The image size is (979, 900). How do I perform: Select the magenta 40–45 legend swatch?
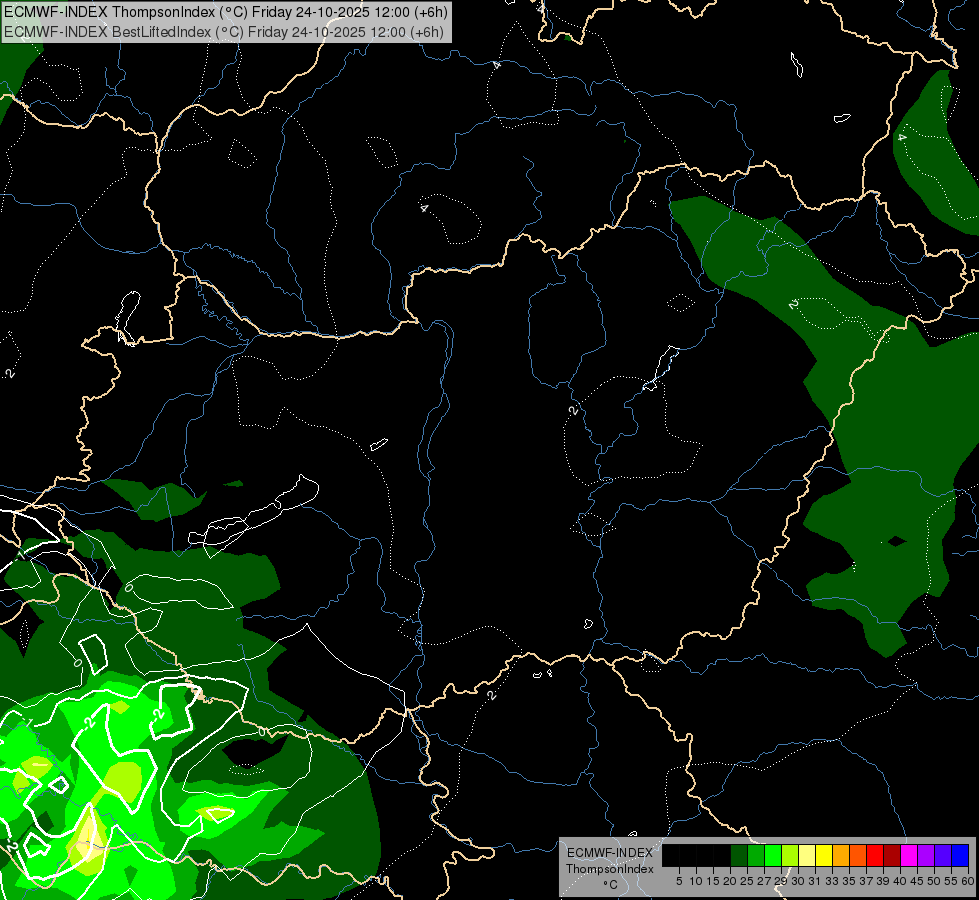point(909,855)
